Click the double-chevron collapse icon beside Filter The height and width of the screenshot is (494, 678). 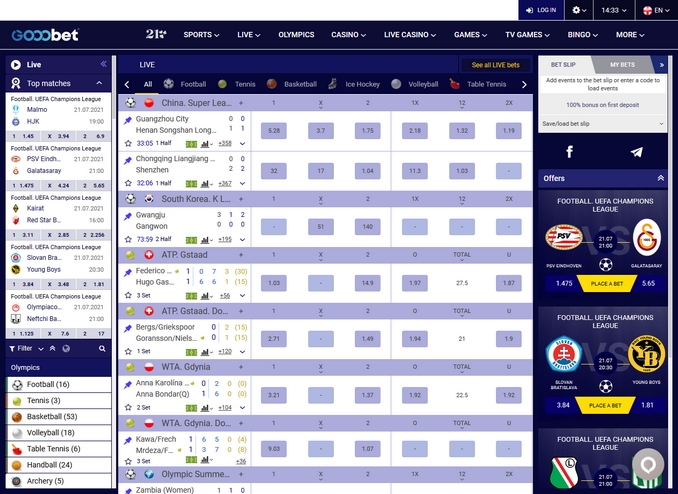click(52, 348)
